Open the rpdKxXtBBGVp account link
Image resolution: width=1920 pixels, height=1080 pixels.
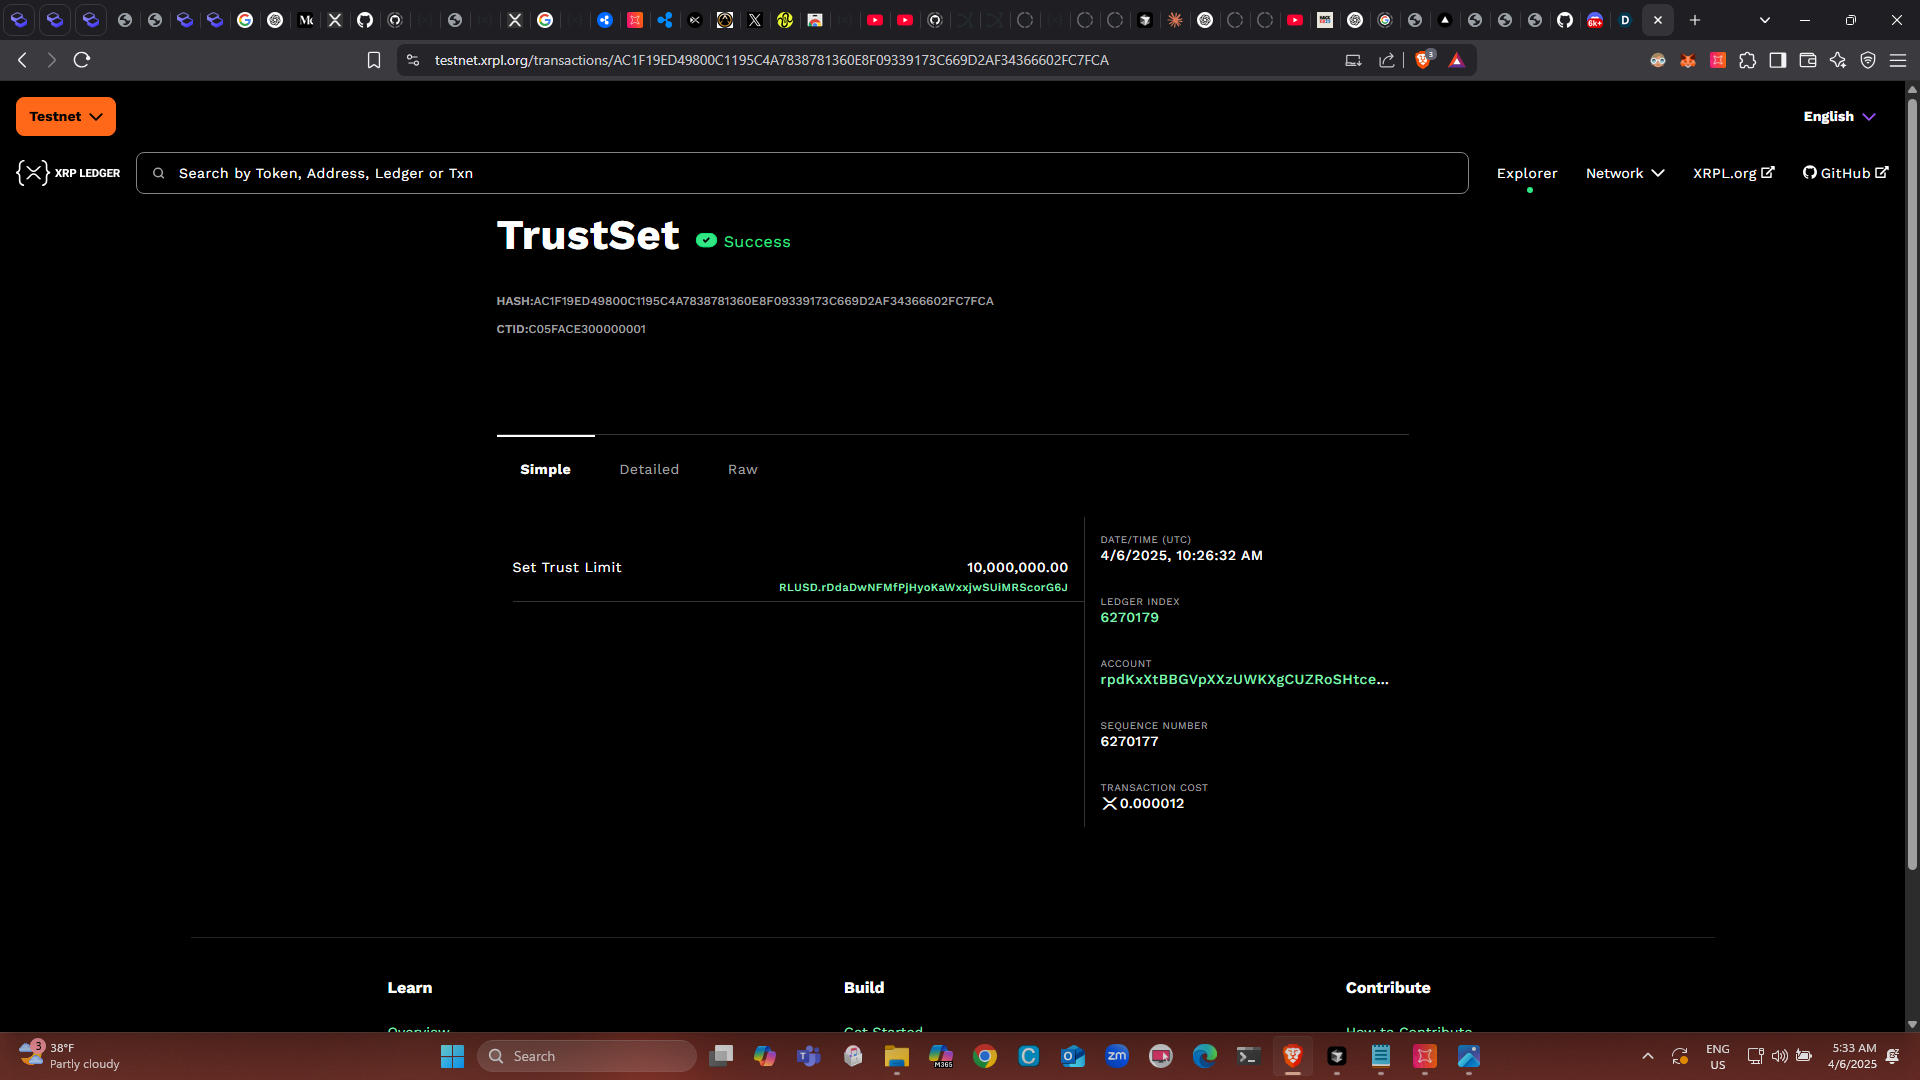tap(1244, 679)
